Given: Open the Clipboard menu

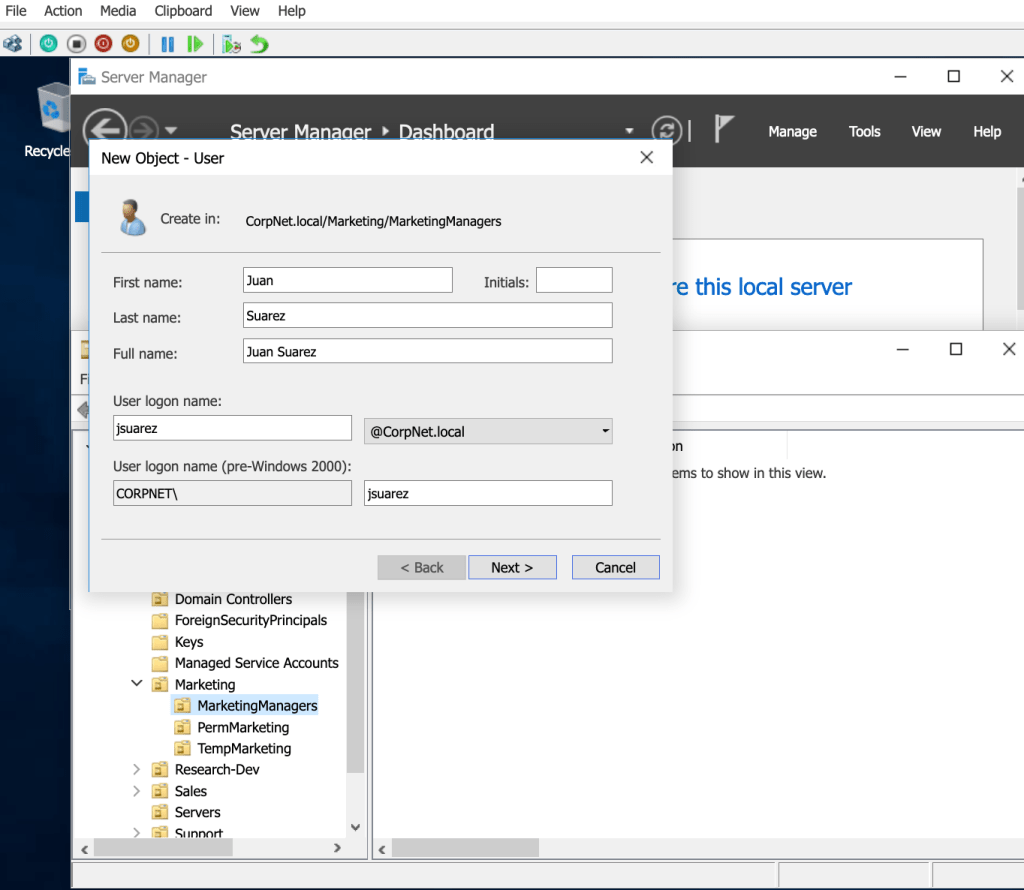Looking at the screenshot, I should (183, 11).
